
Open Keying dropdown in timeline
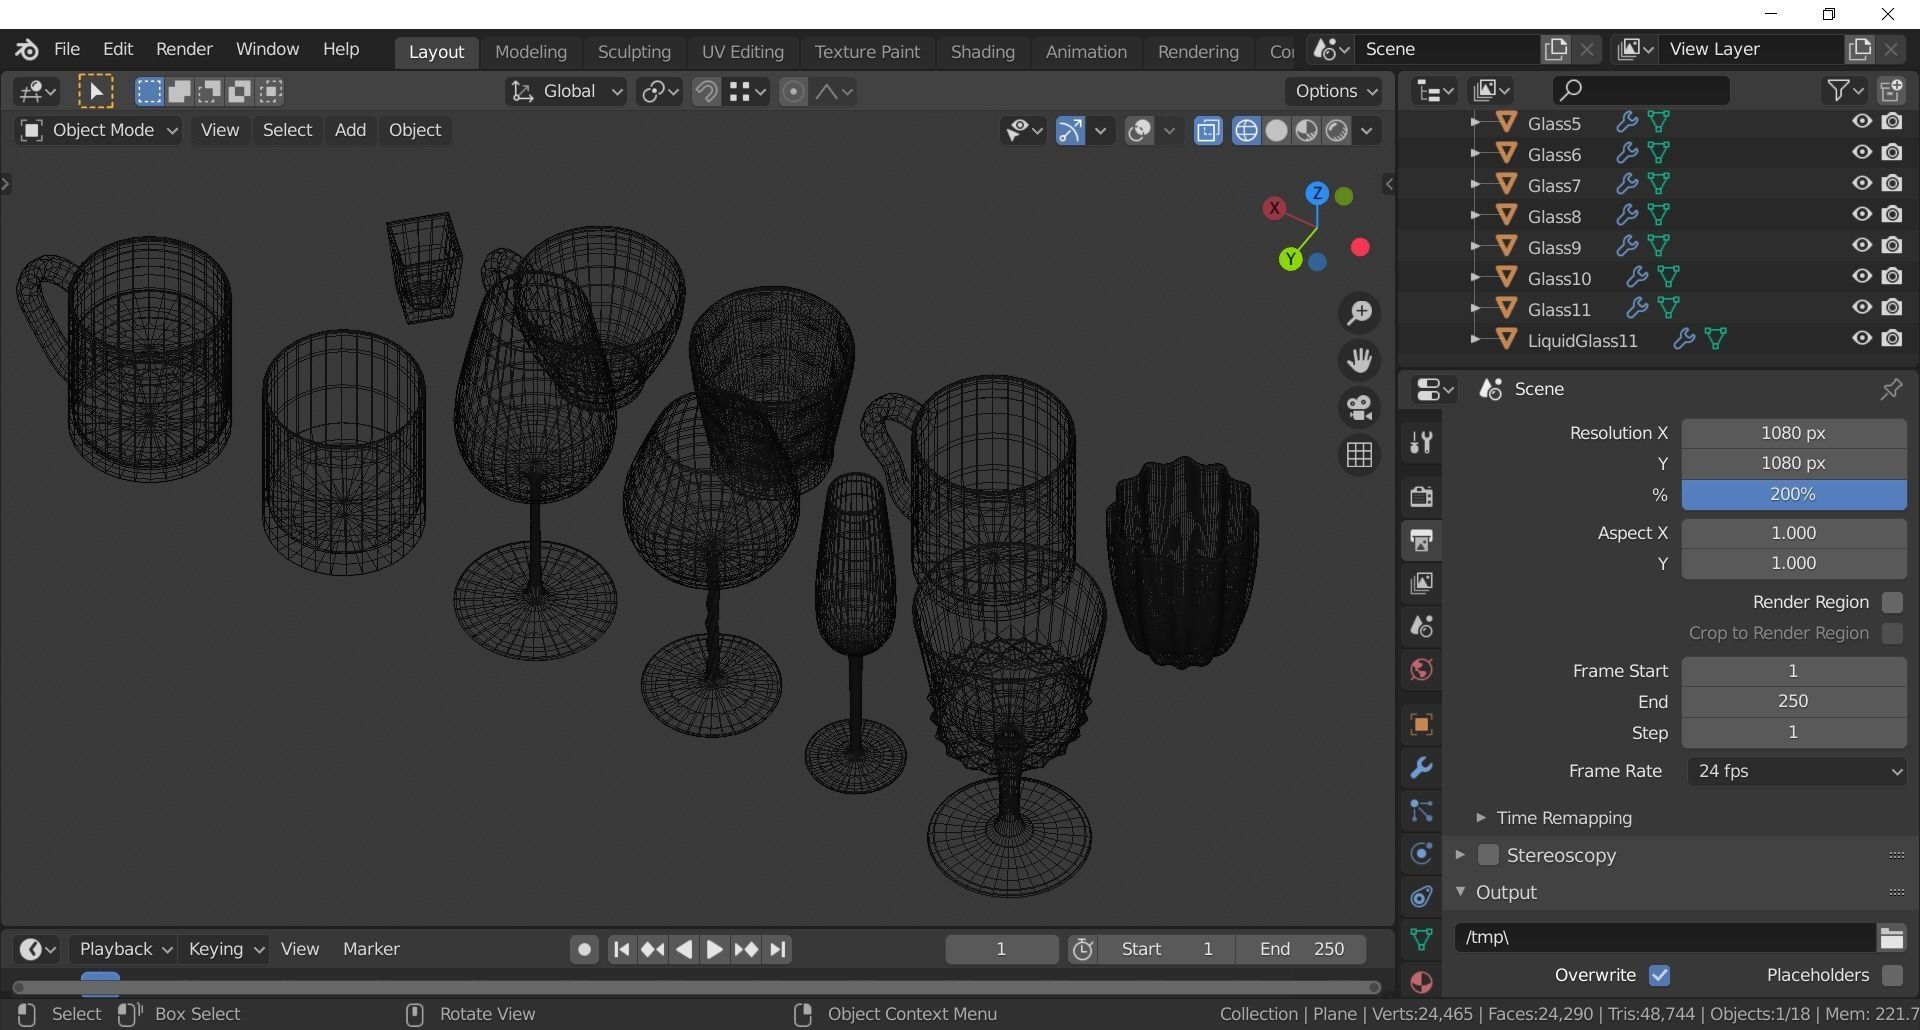[224, 949]
